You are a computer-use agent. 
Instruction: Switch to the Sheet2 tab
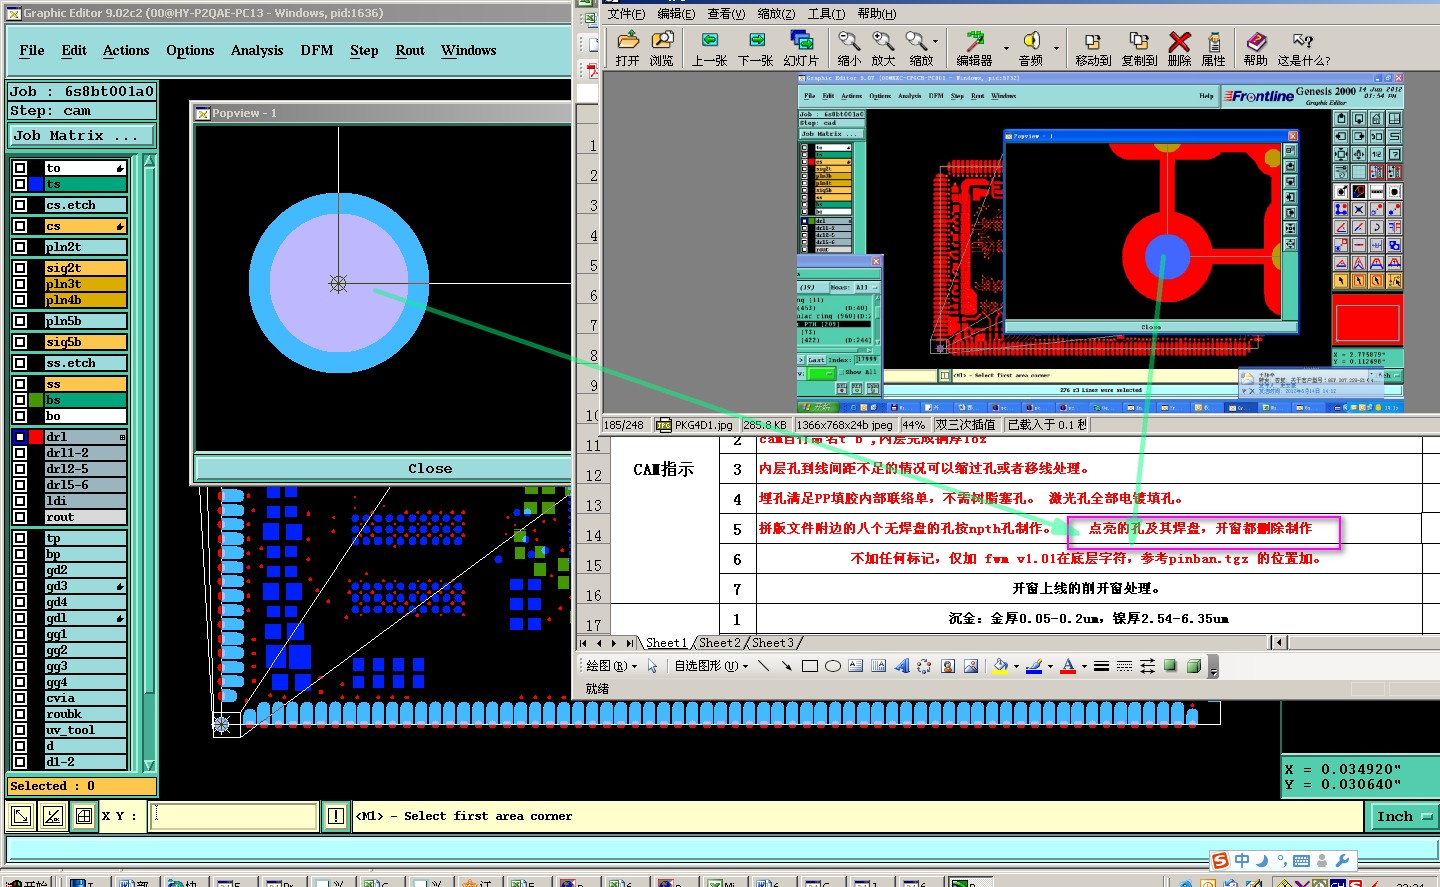pos(720,643)
